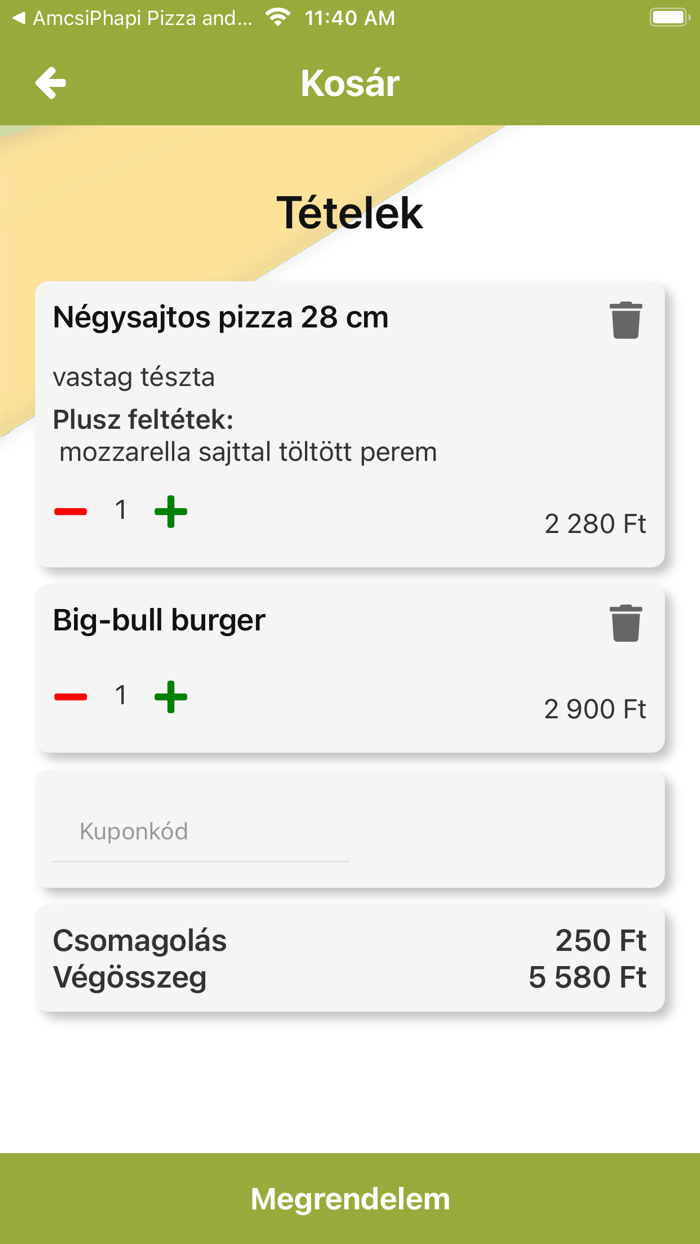Delete the Négysajtos pizza with its trash icon
This screenshot has height=1244, width=700.
(x=626, y=320)
